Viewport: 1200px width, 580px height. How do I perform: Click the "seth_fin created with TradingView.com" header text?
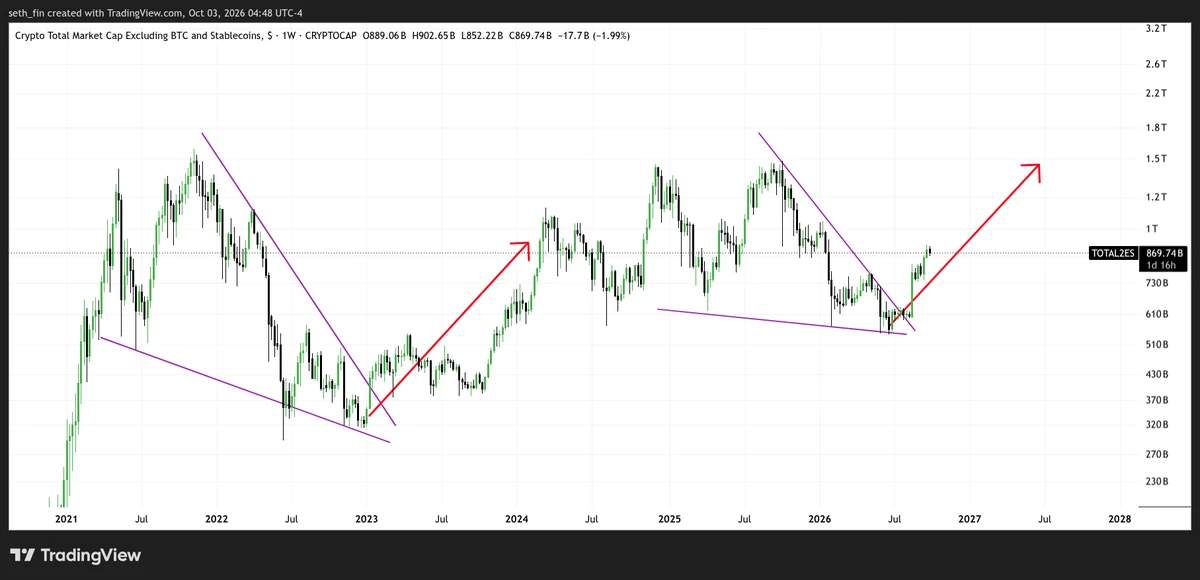click(98, 14)
